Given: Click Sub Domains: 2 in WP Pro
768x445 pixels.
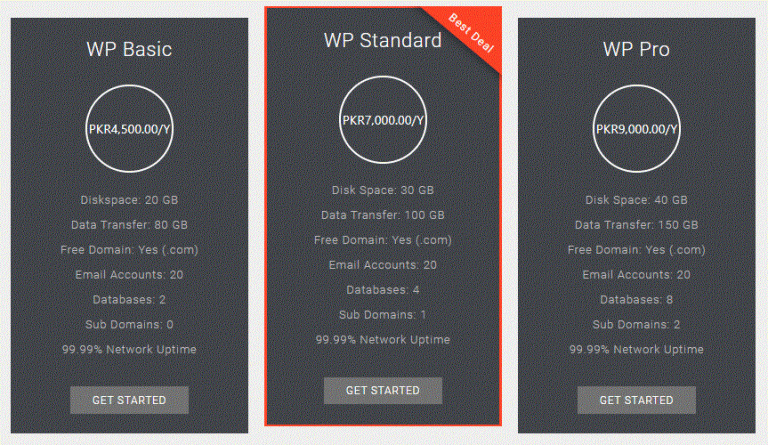Looking at the screenshot, I should tap(636, 324).
